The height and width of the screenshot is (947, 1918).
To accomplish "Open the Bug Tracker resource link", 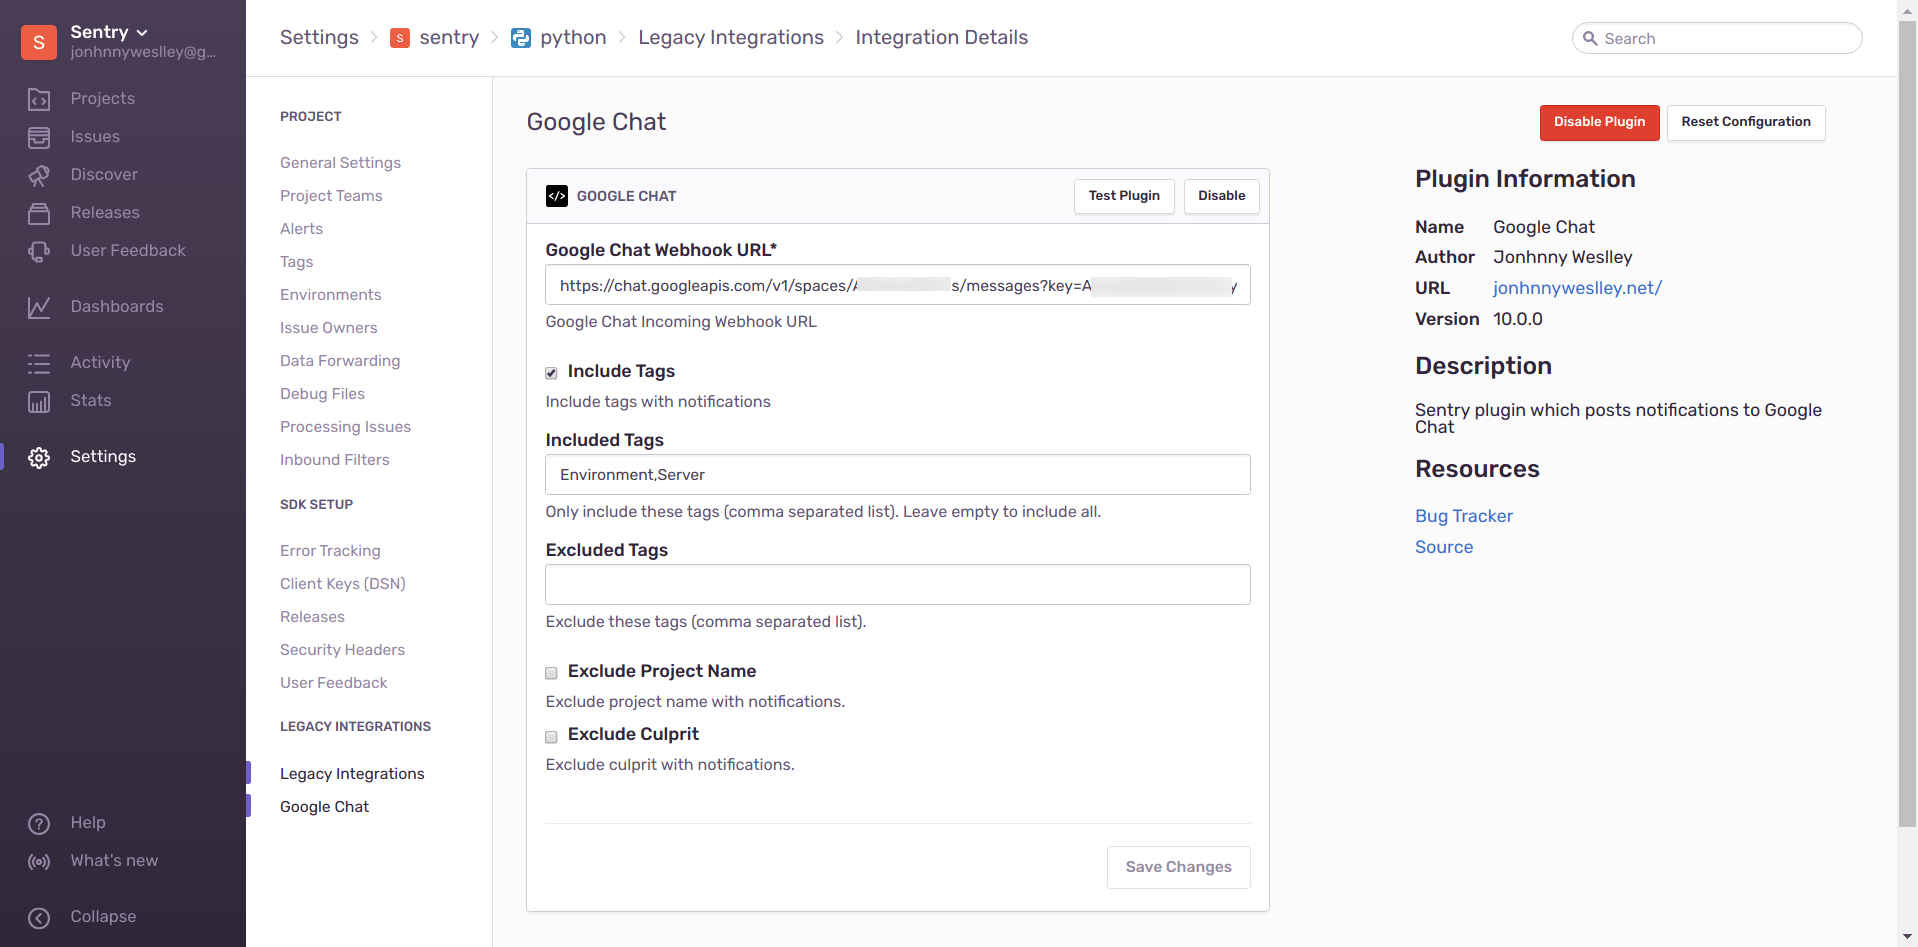I will (x=1463, y=516).
